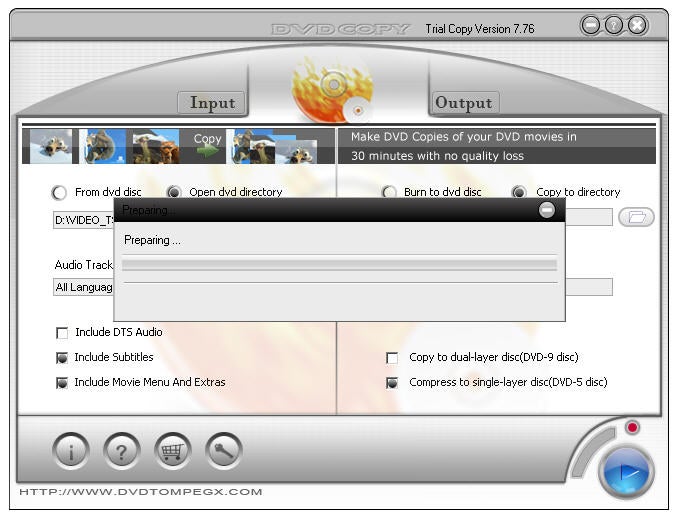Screen dimensions: 678x519
Task: Select Open dvd directory option
Action: 174,192
